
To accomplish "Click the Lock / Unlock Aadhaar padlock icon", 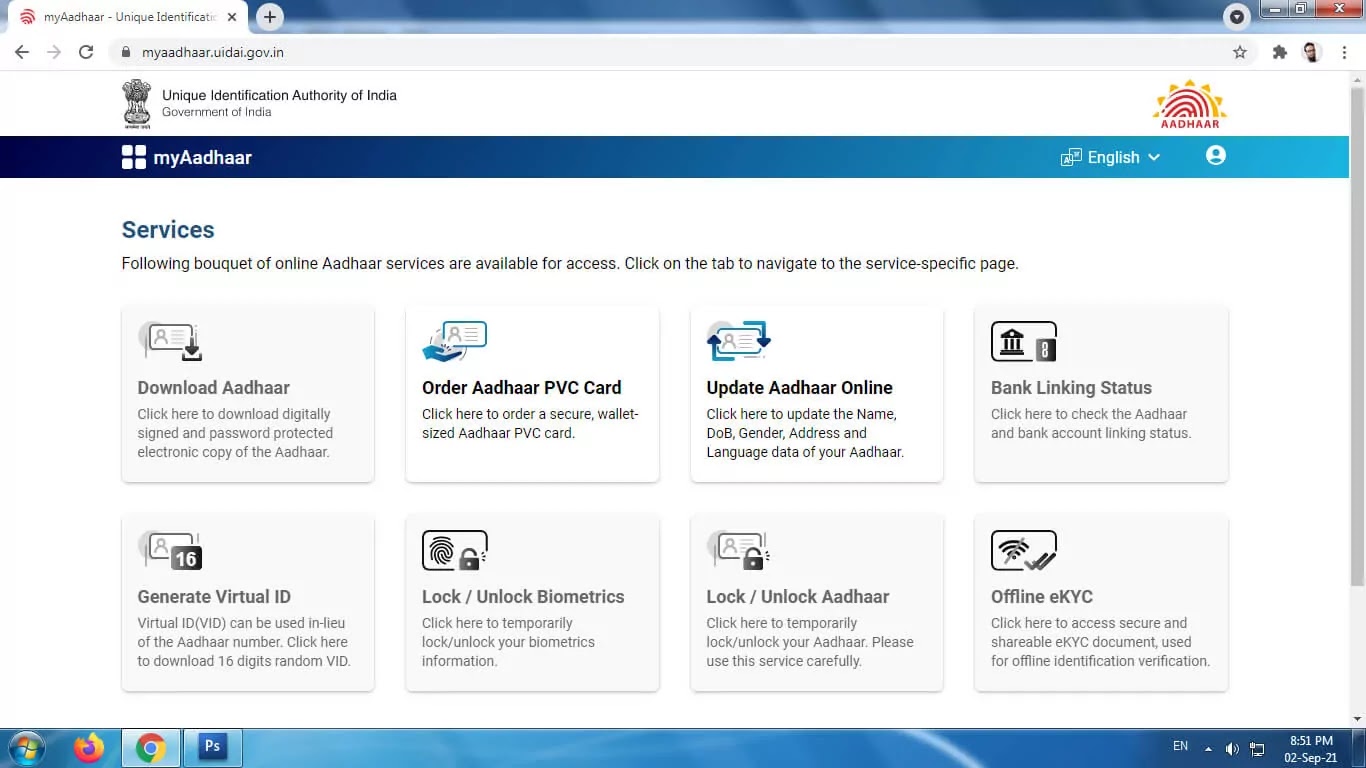I will pos(739,551).
